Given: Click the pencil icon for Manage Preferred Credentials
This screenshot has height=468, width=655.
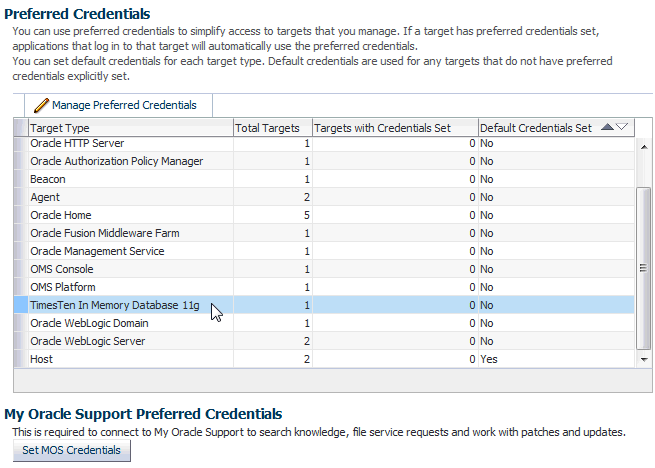Looking at the screenshot, I should pyautogui.click(x=41, y=105).
